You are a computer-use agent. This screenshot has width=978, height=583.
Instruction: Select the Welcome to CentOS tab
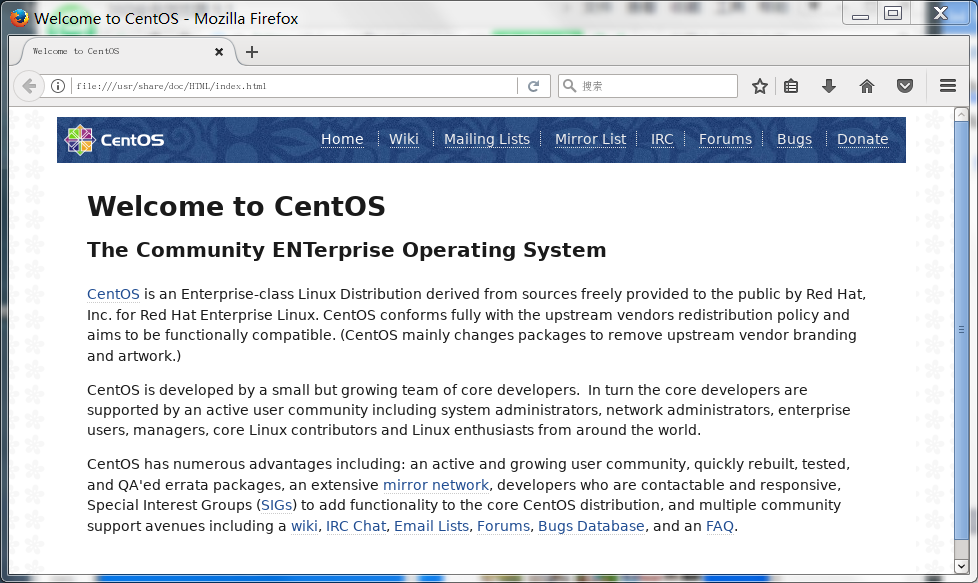click(x=125, y=51)
